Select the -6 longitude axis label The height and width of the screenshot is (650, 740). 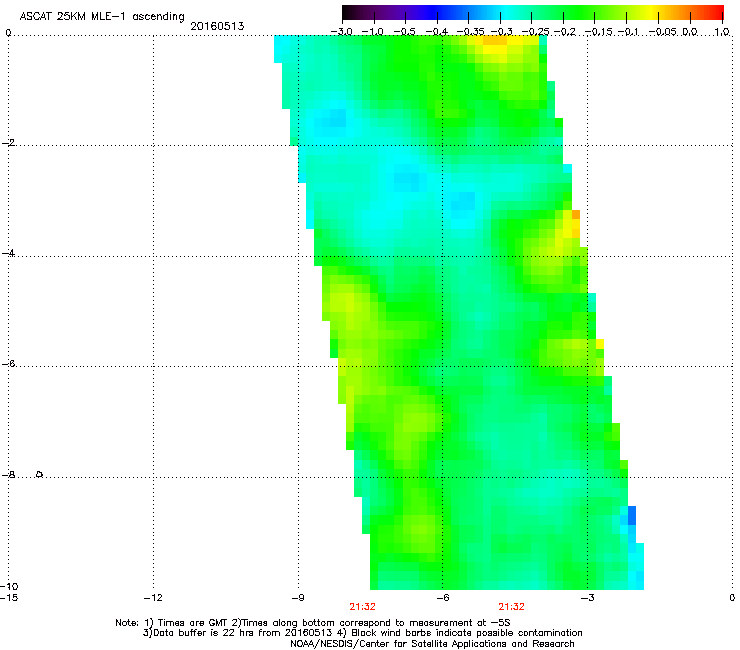[x=443, y=598]
